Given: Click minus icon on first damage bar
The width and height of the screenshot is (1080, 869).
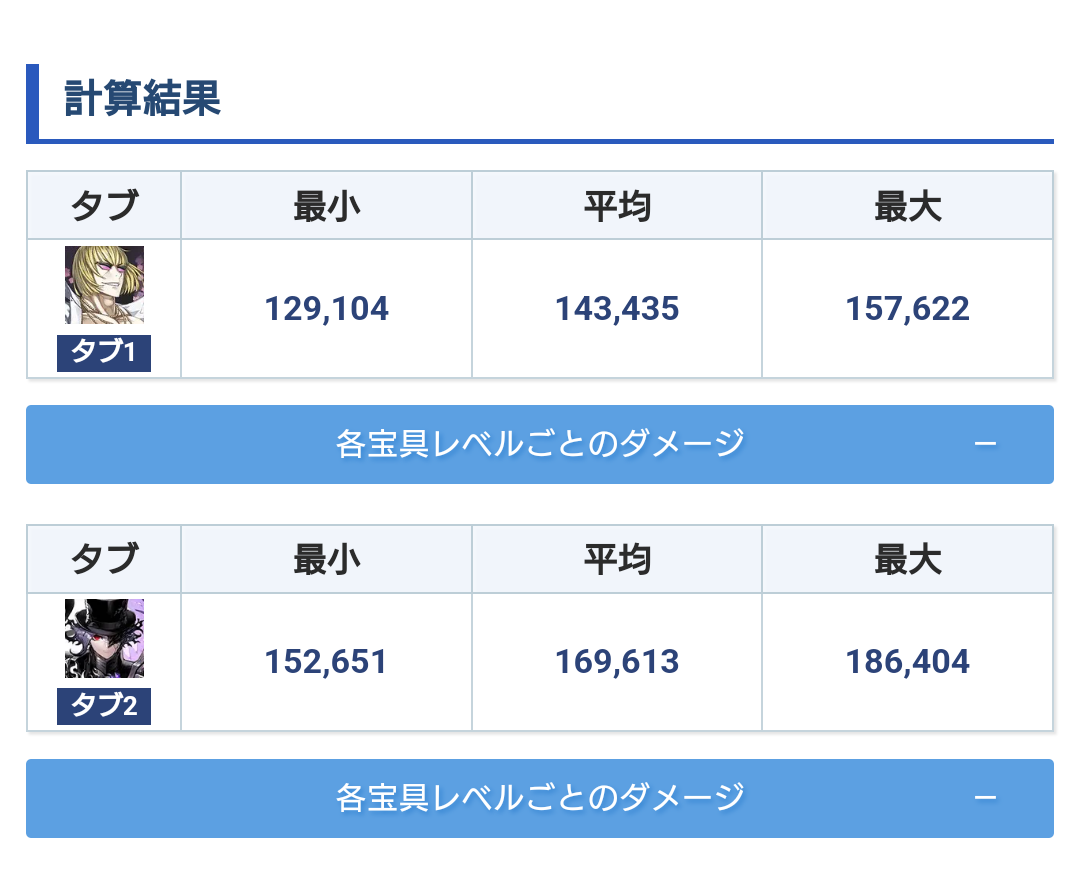Looking at the screenshot, I should click(985, 444).
